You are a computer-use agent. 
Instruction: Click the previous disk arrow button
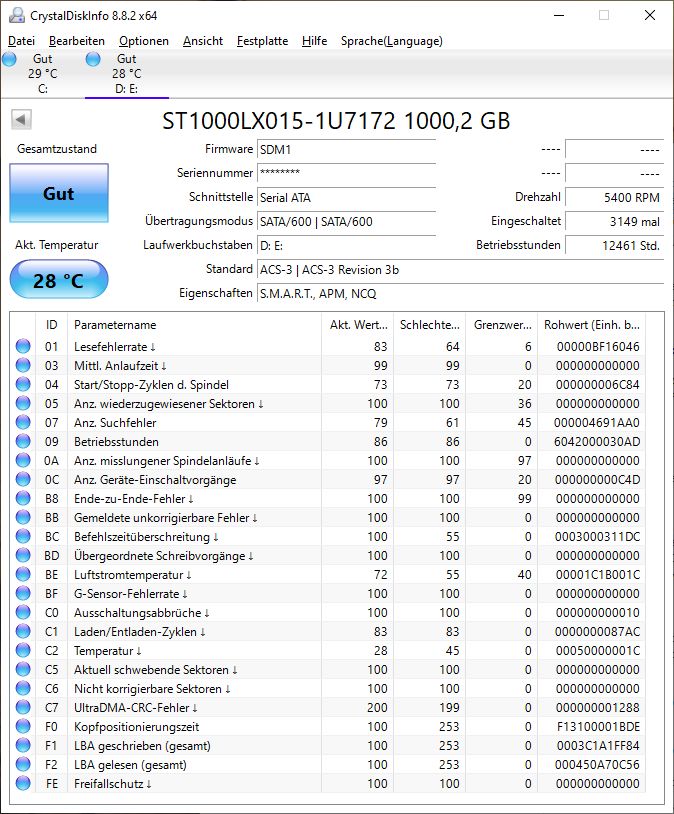click(21, 120)
